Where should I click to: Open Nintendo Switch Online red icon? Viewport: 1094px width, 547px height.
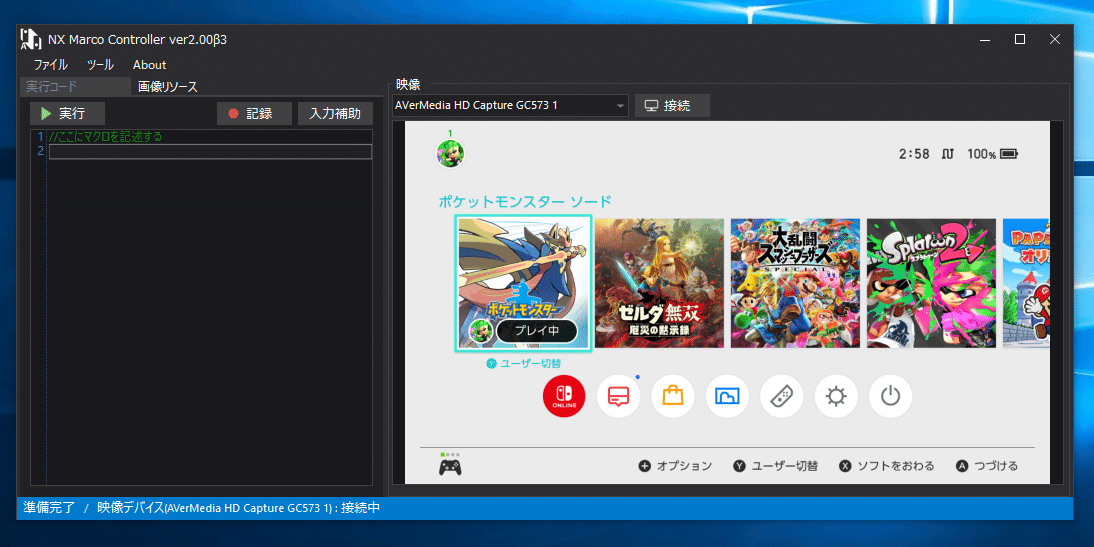(564, 397)
